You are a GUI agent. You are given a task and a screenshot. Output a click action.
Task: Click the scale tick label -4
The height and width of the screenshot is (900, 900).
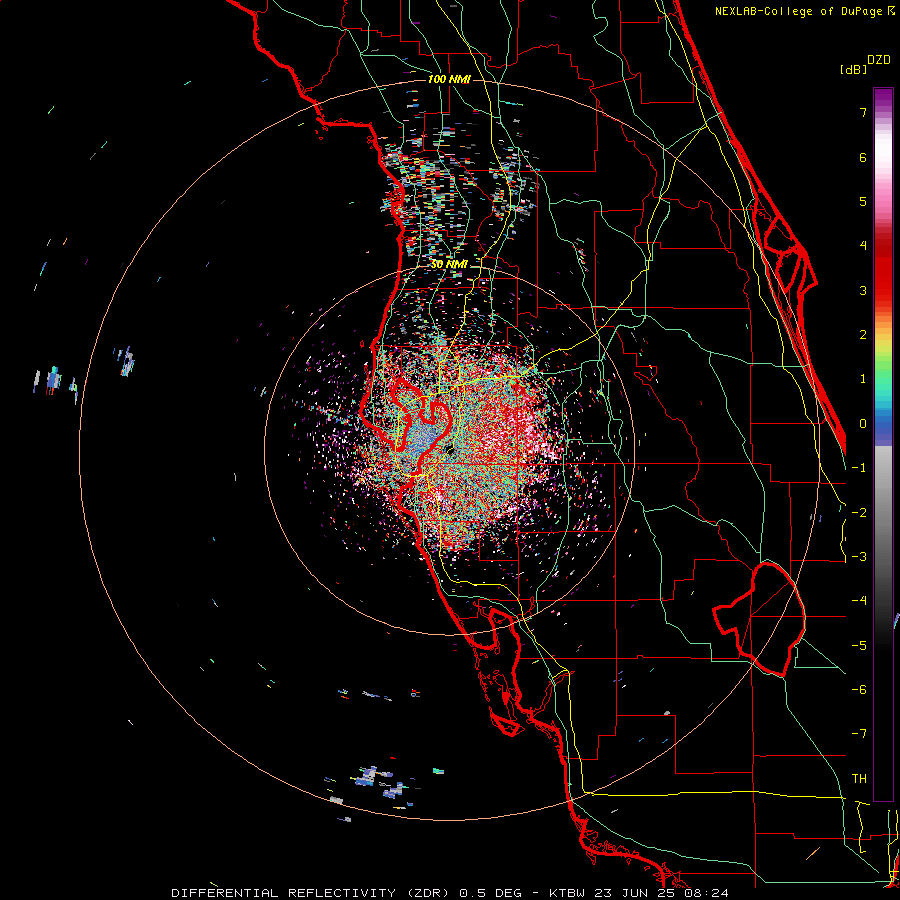click(x=859, y=601)
